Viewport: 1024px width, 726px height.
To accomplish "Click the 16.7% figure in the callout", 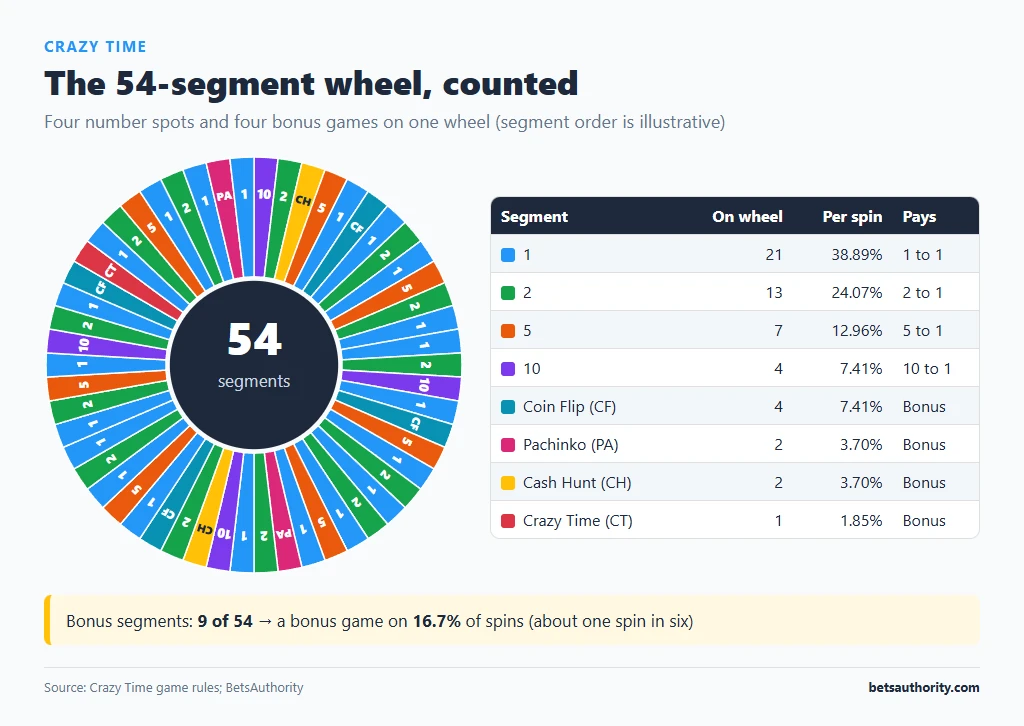I will coord(437,621).
